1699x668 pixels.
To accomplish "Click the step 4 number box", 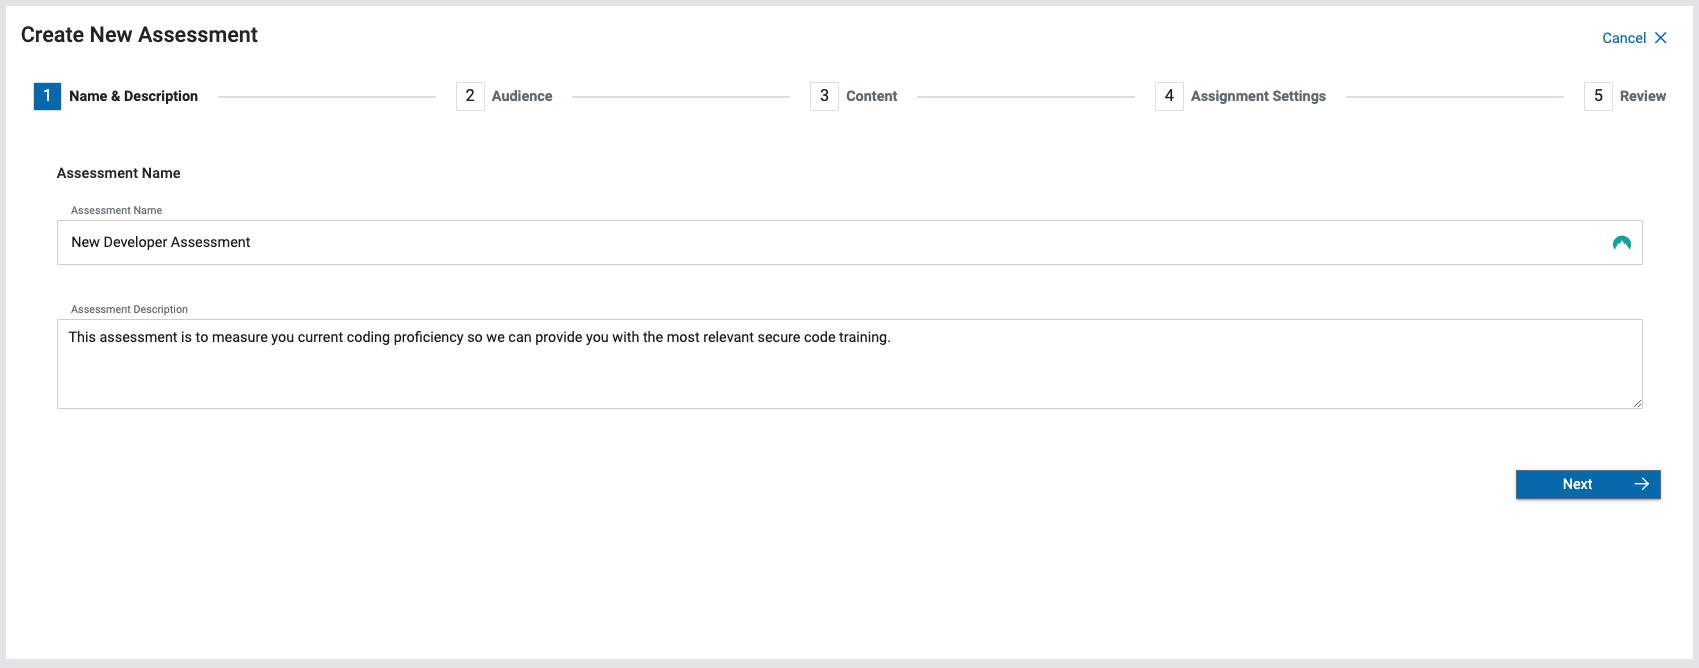I will coord(1169,96).
